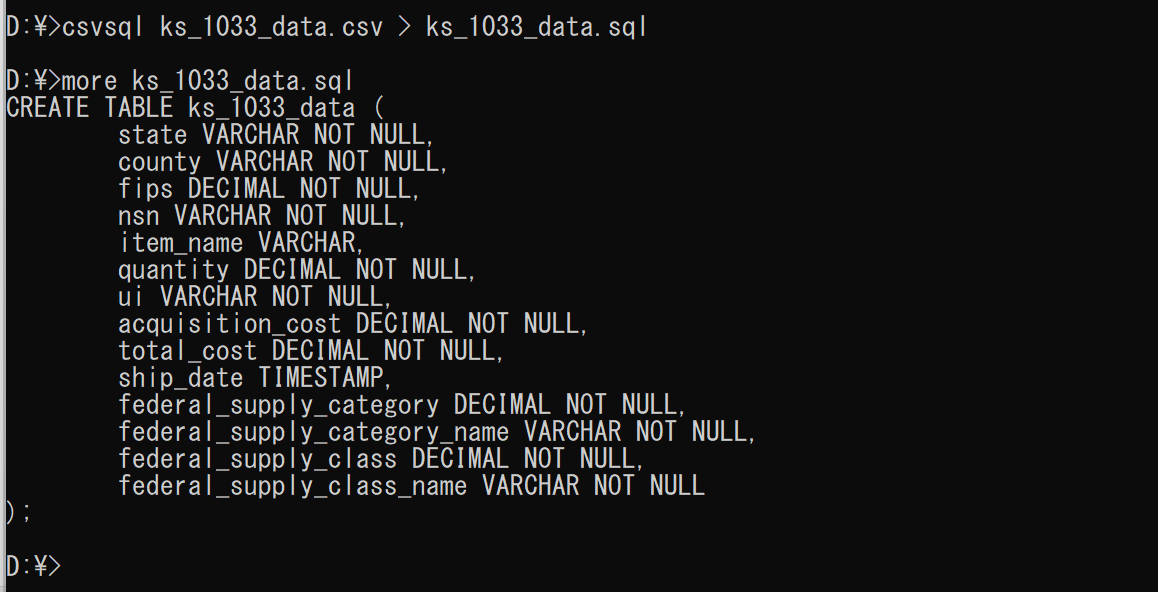Click the more ks_1033_data.sql command
This screenshot has width=1158, height=592.
coord(208,81)
